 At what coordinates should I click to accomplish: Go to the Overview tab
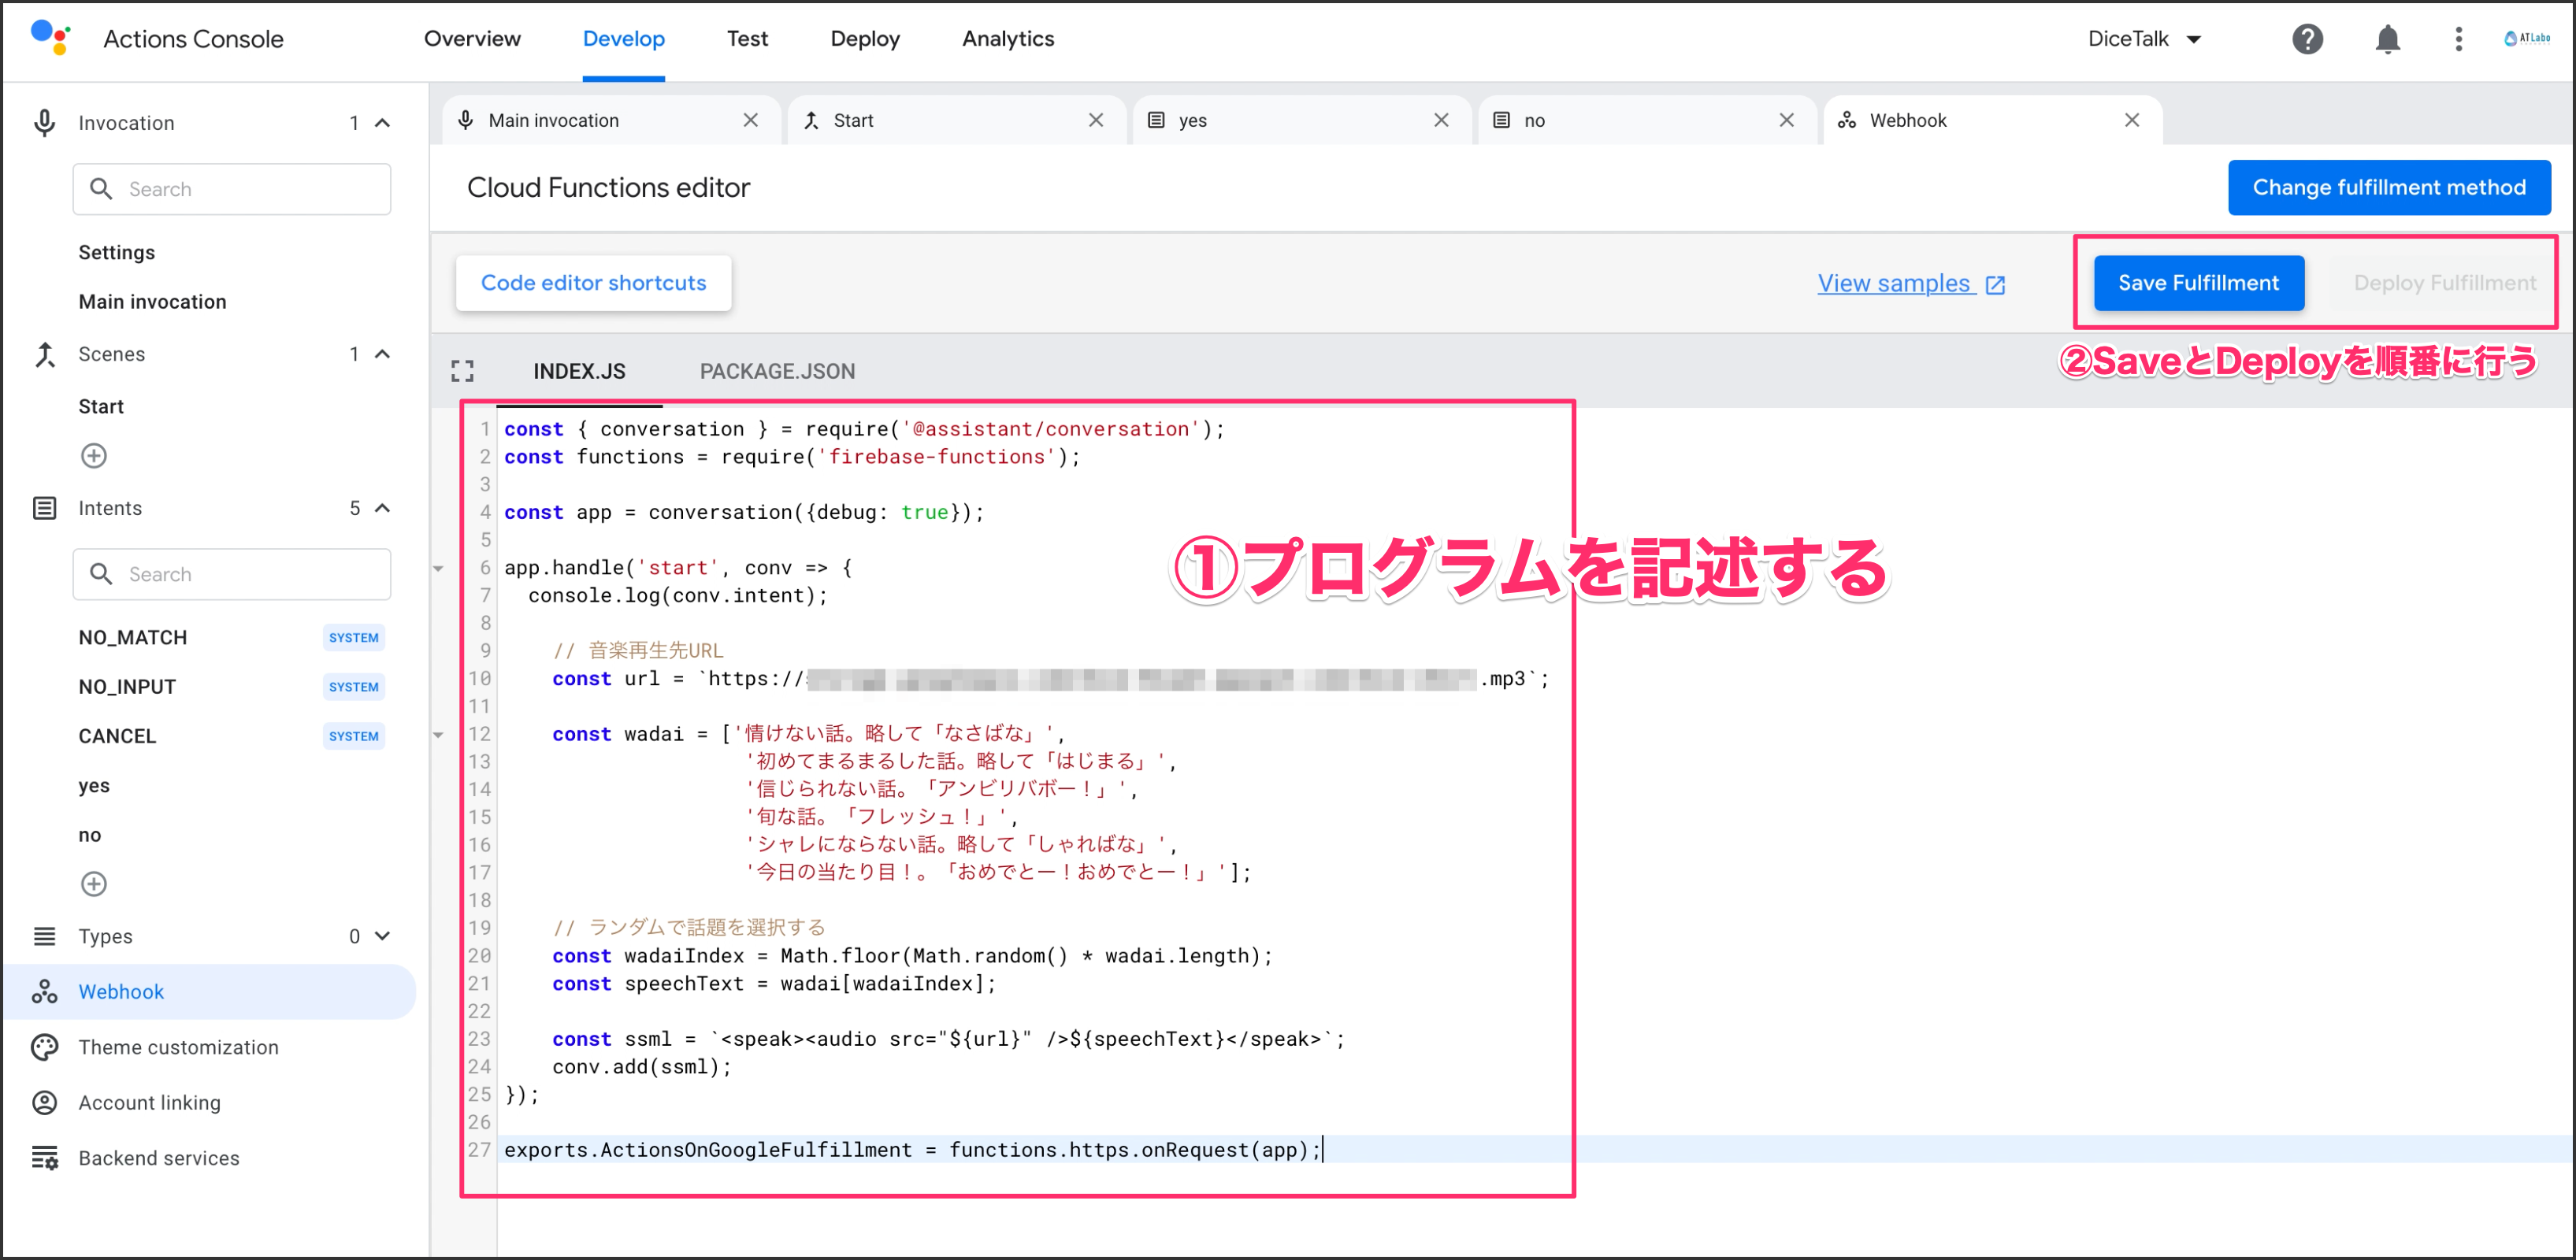(472, 39)
